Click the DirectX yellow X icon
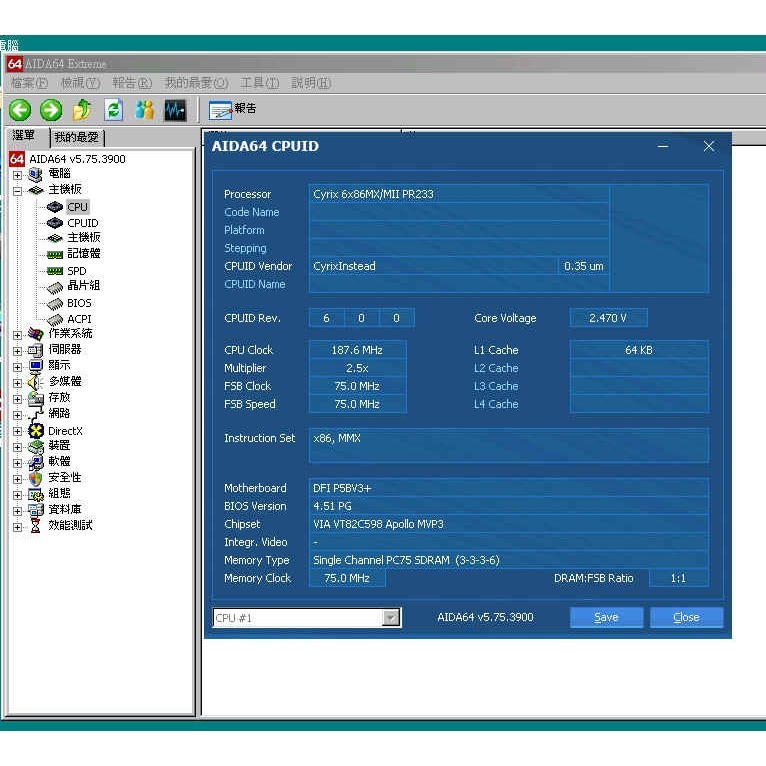The image size is (766, 766). coord(35,430)
